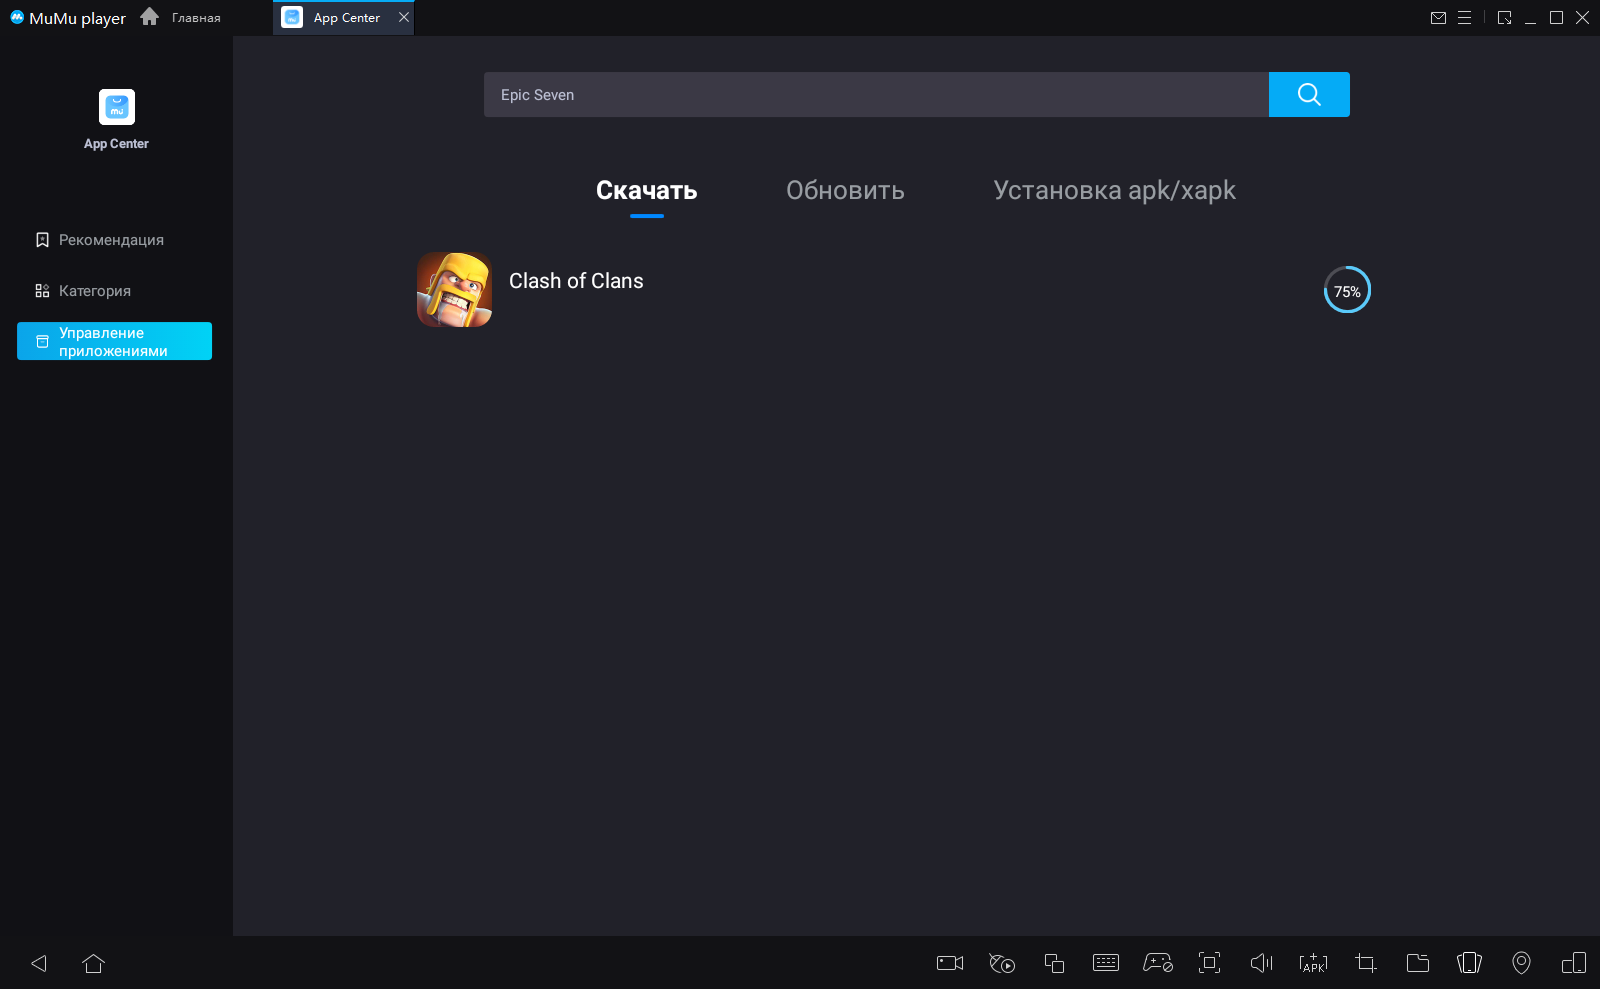This screenshot has width=1600, height=989.
Task: Open the virtual location pin icon
Action: (x=1521, y=963)
